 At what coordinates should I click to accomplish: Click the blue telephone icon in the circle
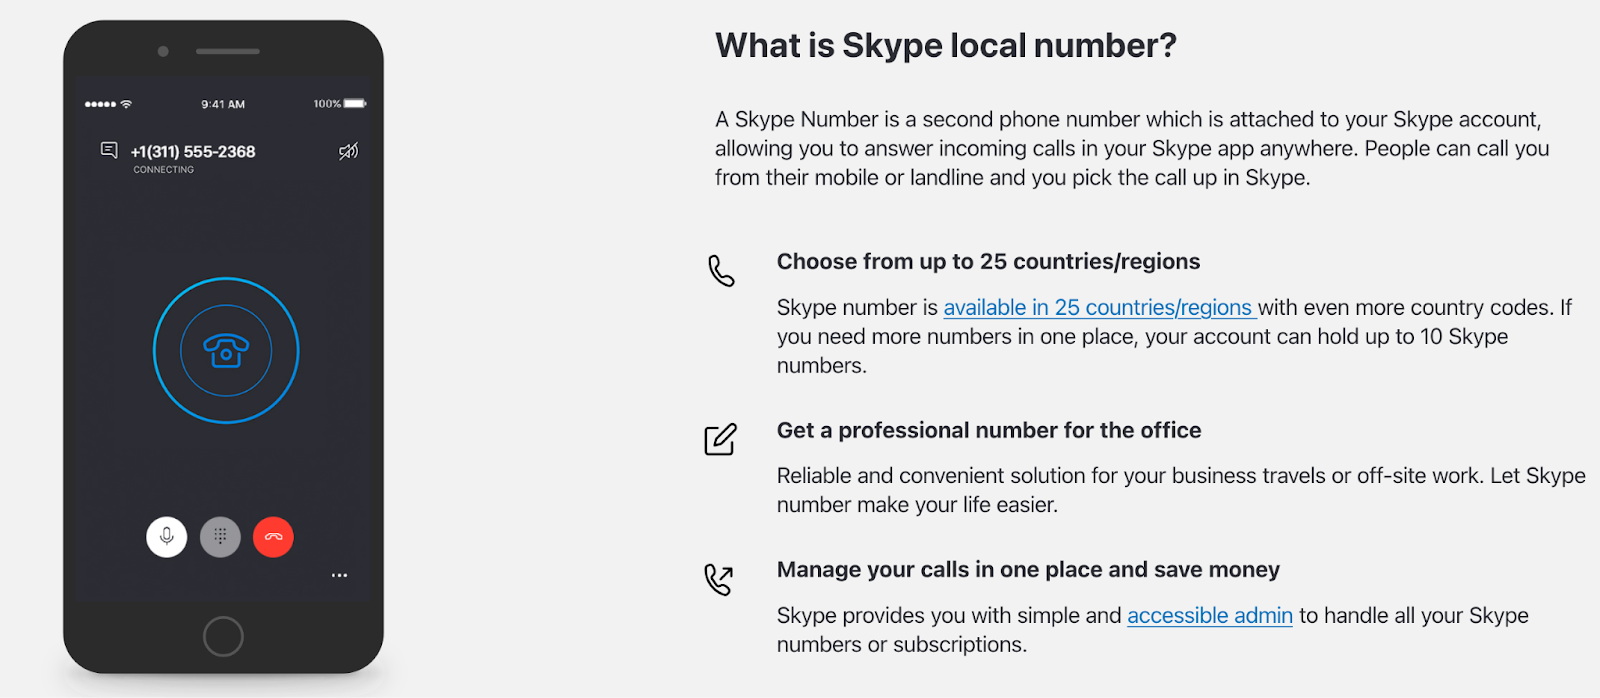pyautogui.click(x=226, y=350)
